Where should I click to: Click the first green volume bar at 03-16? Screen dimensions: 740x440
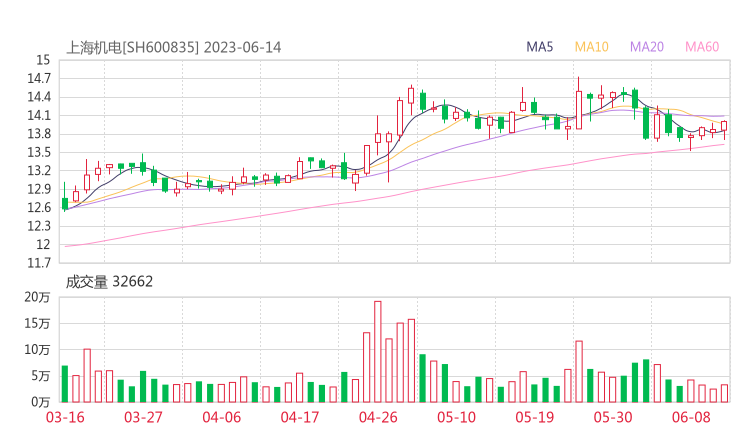coord(65,384)
